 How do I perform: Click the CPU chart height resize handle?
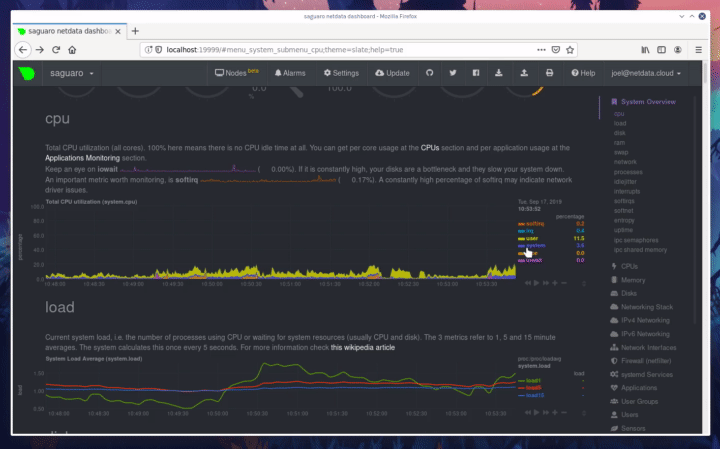584,283
